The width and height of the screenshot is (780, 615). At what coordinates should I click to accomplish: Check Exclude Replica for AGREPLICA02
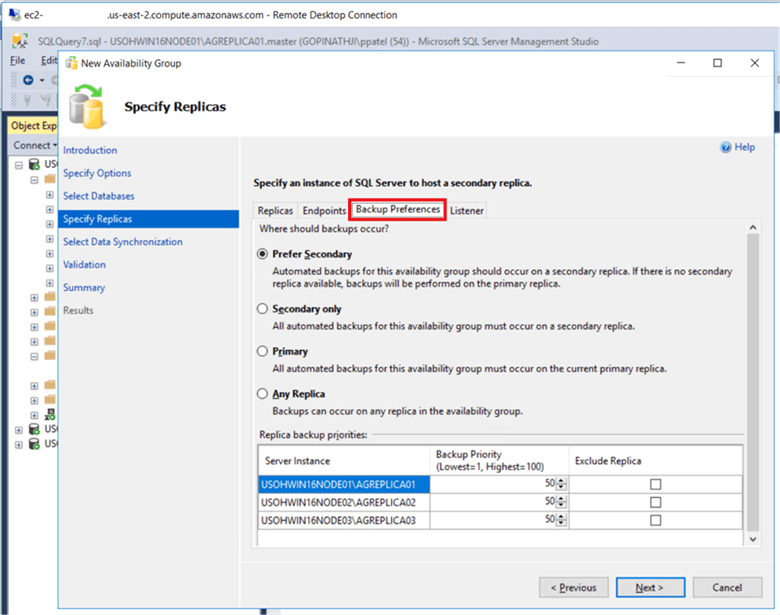pyautogui.click(x=656, y=502)
